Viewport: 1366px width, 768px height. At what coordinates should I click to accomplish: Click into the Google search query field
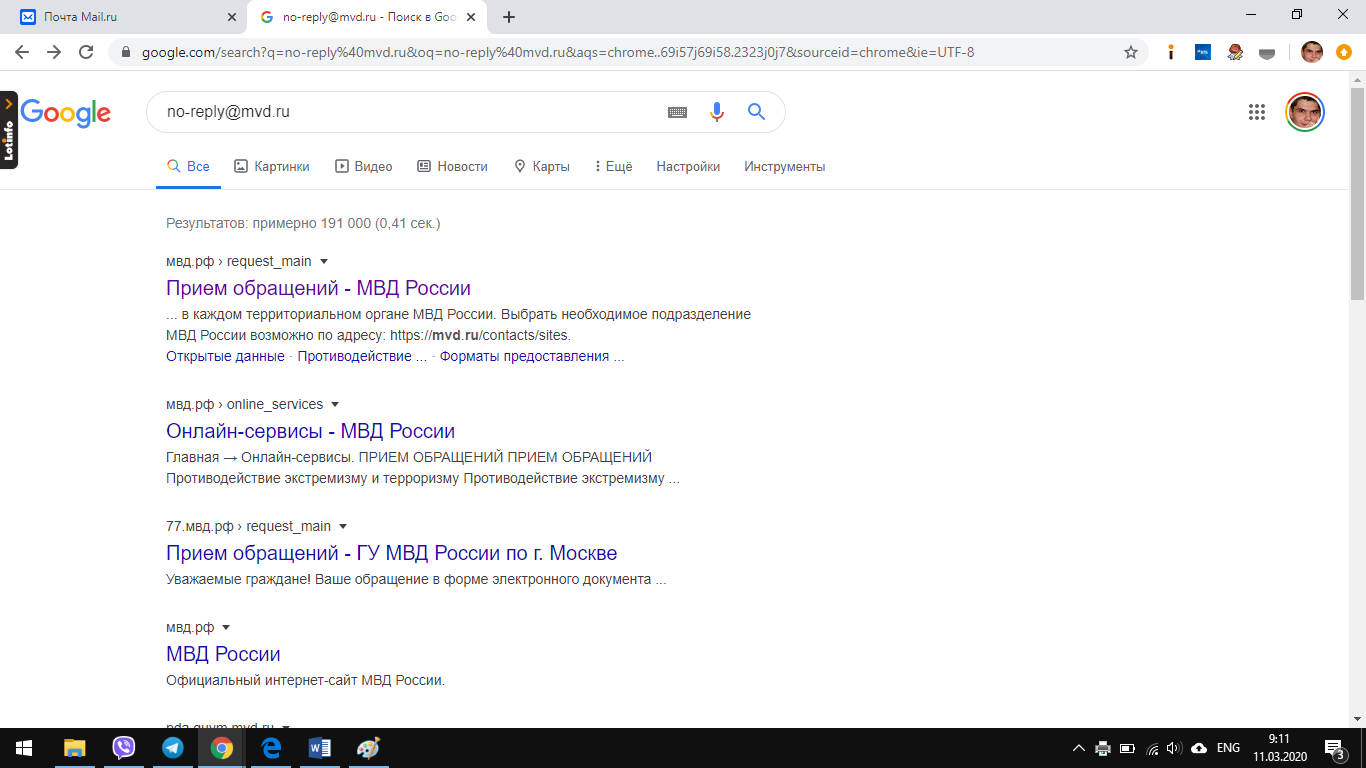pos(400,112)
